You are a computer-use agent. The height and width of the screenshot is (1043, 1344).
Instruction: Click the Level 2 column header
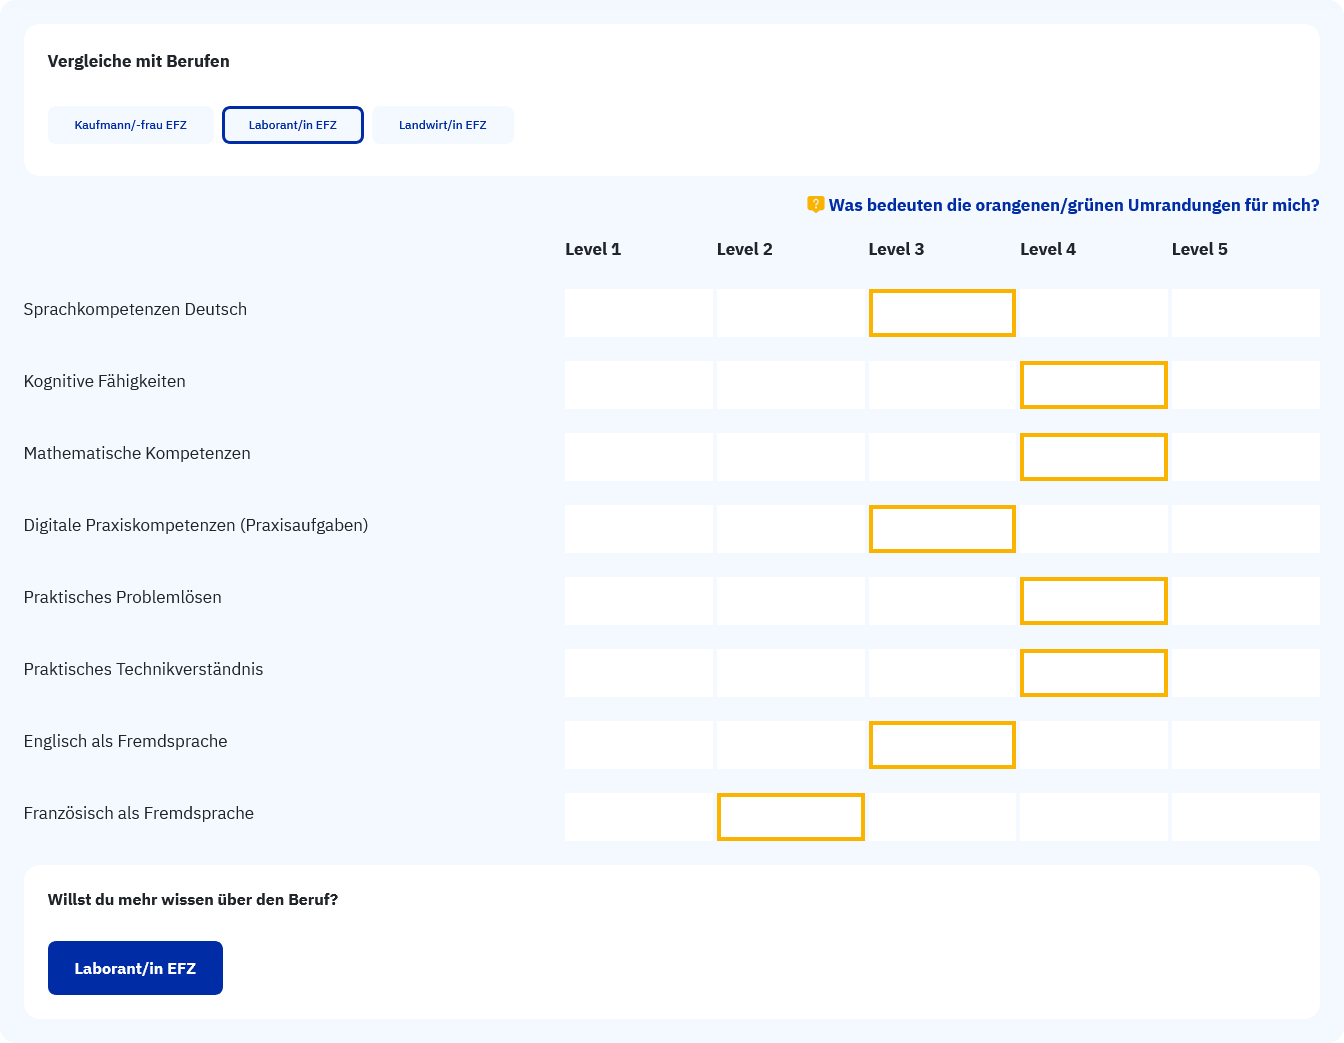click(x=745, y=249)
